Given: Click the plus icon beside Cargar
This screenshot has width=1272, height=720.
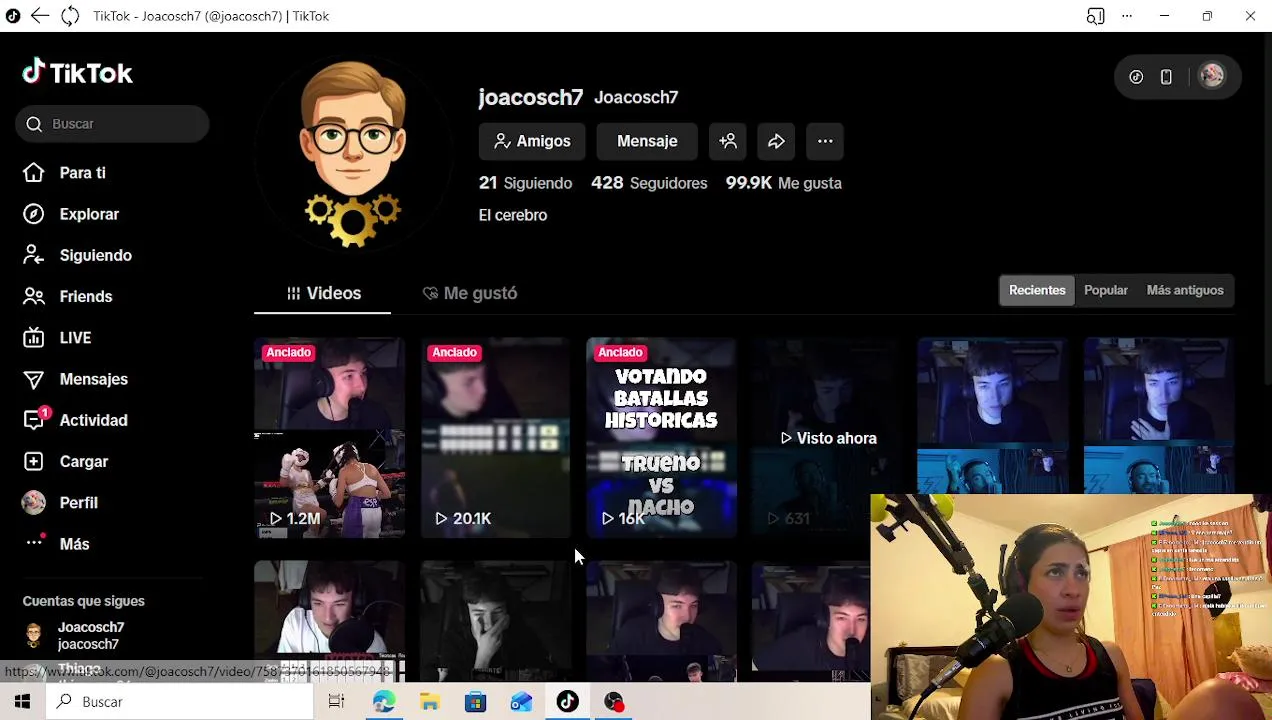Looking at the screenshot, I should pyautogui.click(x=34, y=461).
